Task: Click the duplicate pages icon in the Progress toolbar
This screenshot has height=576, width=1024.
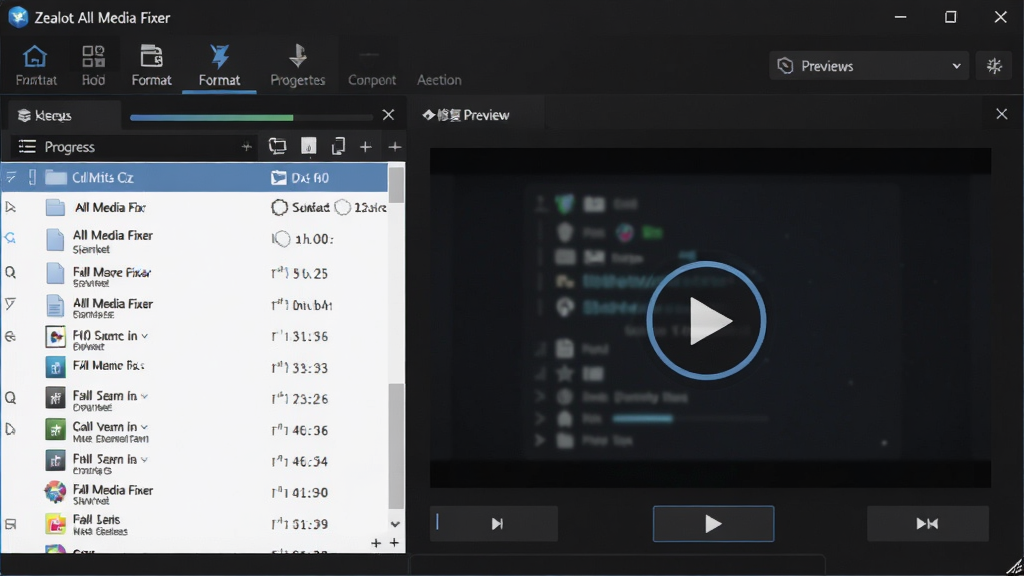Action: 338,146
